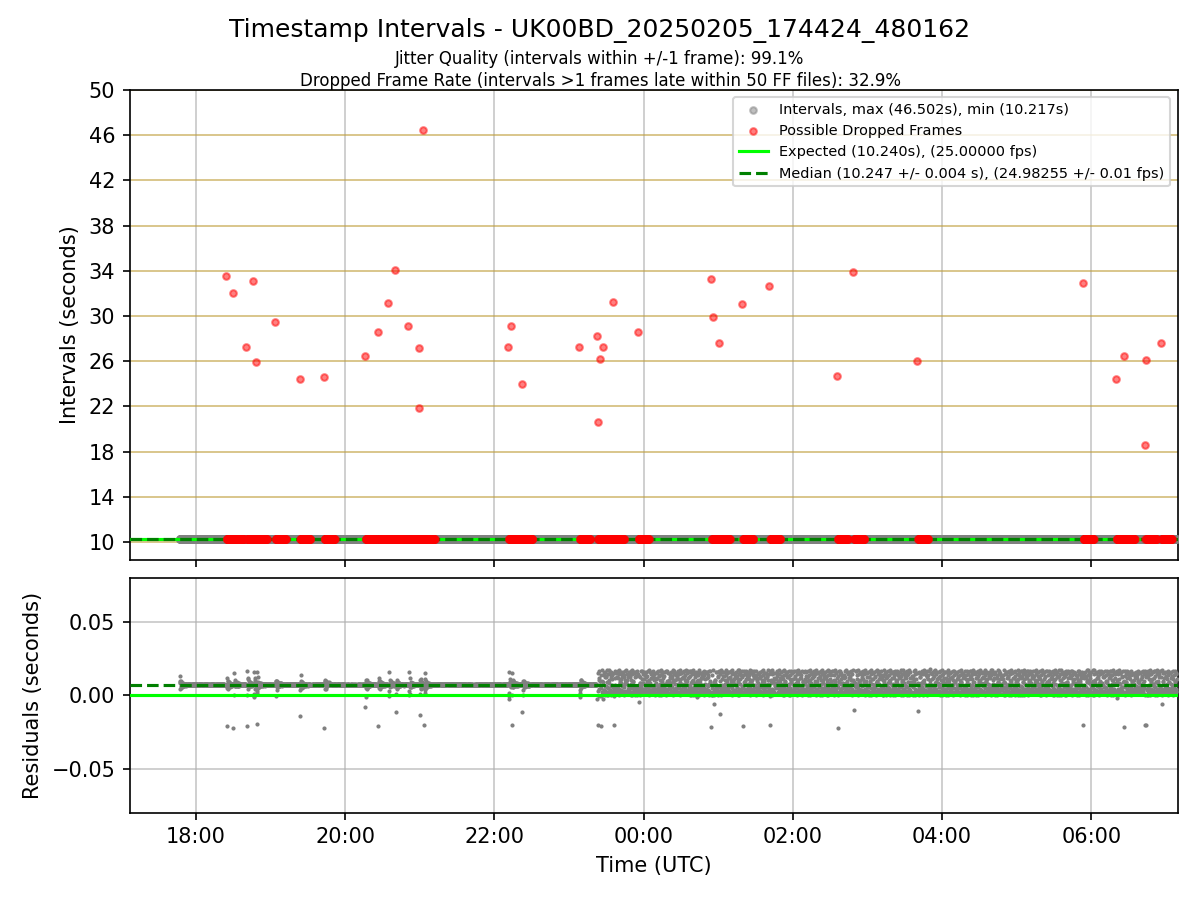Pick the lowest red point near 18.5 seconds
Image resolution: width=1200 pixels, height=900 pixels.
[x=1145, y=445]
